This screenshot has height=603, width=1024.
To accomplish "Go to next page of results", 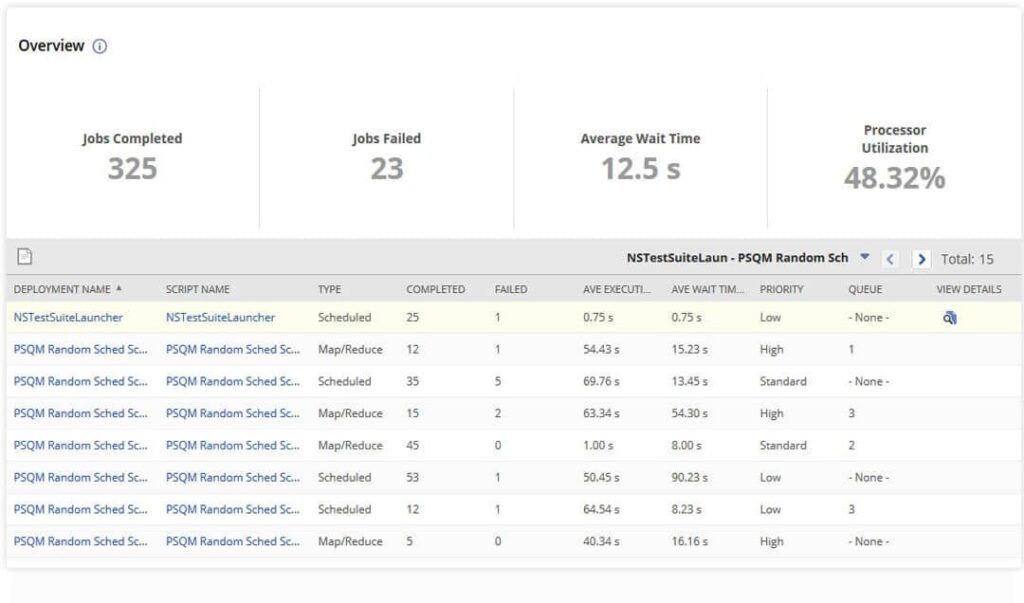I will 921,259.
